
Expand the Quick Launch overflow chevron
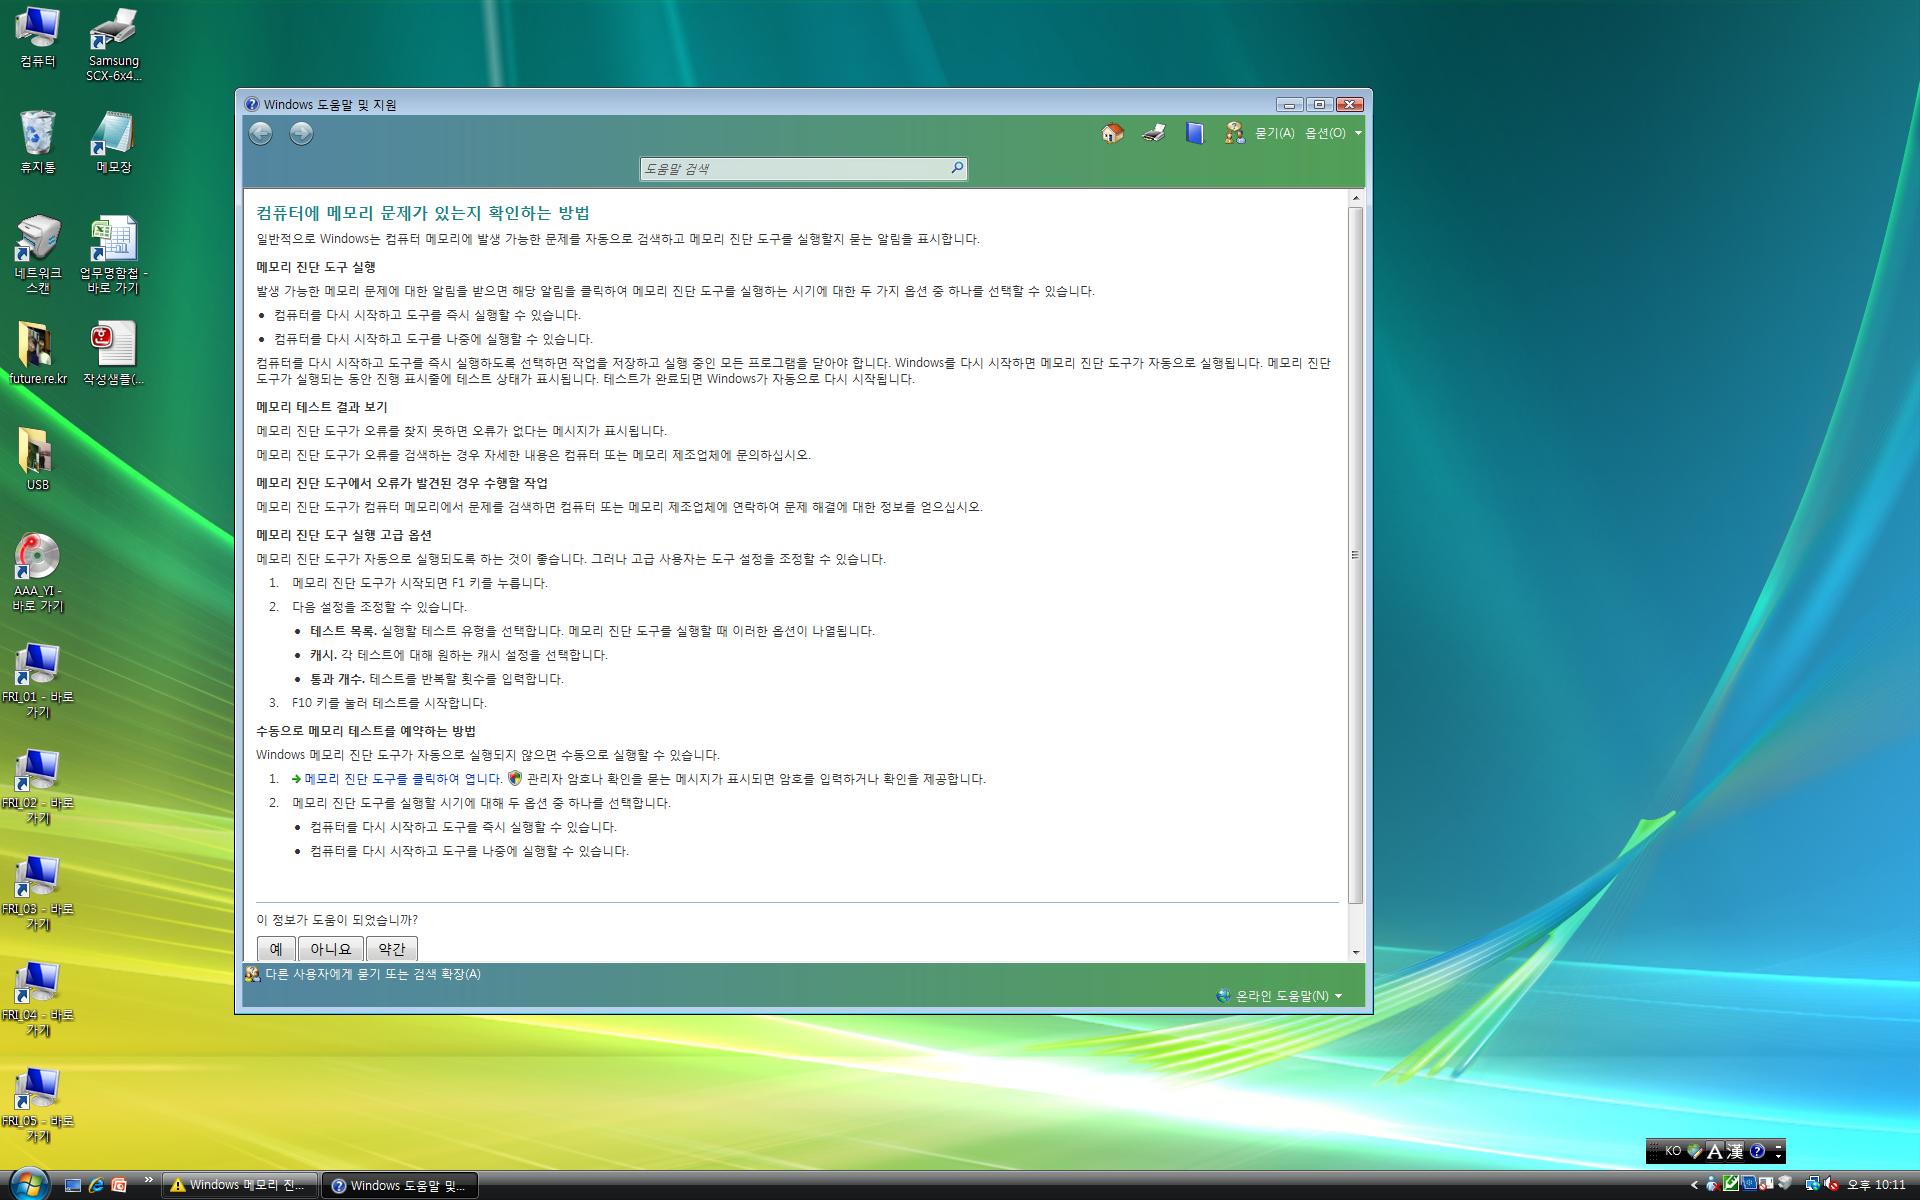149,1180
